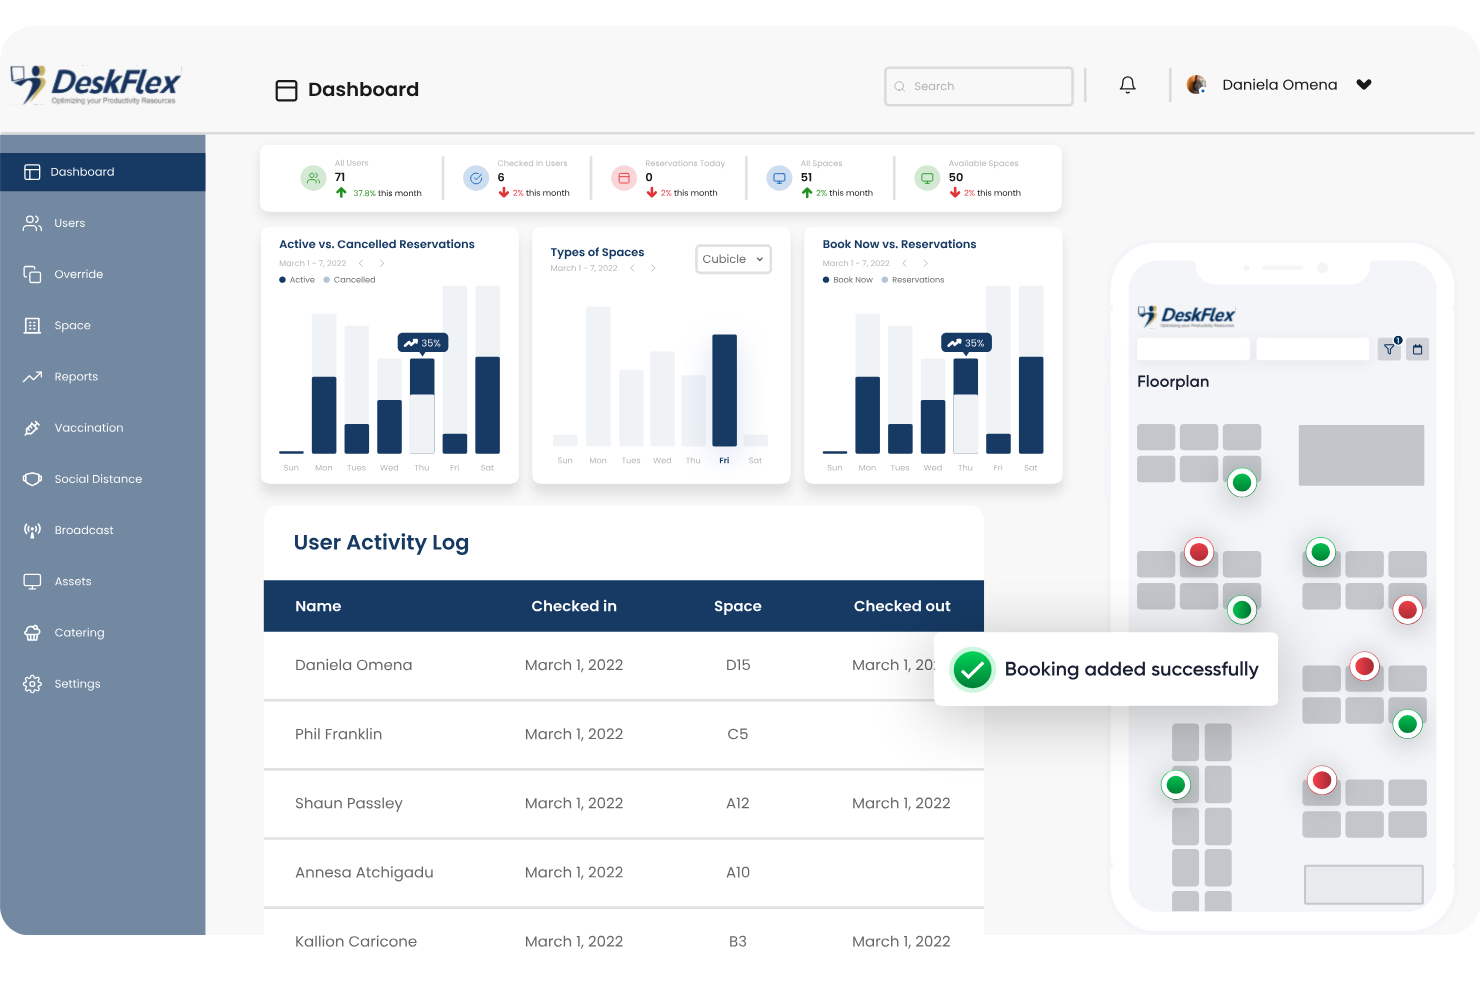Toggle the Cancelled legend series

(350, 280)
